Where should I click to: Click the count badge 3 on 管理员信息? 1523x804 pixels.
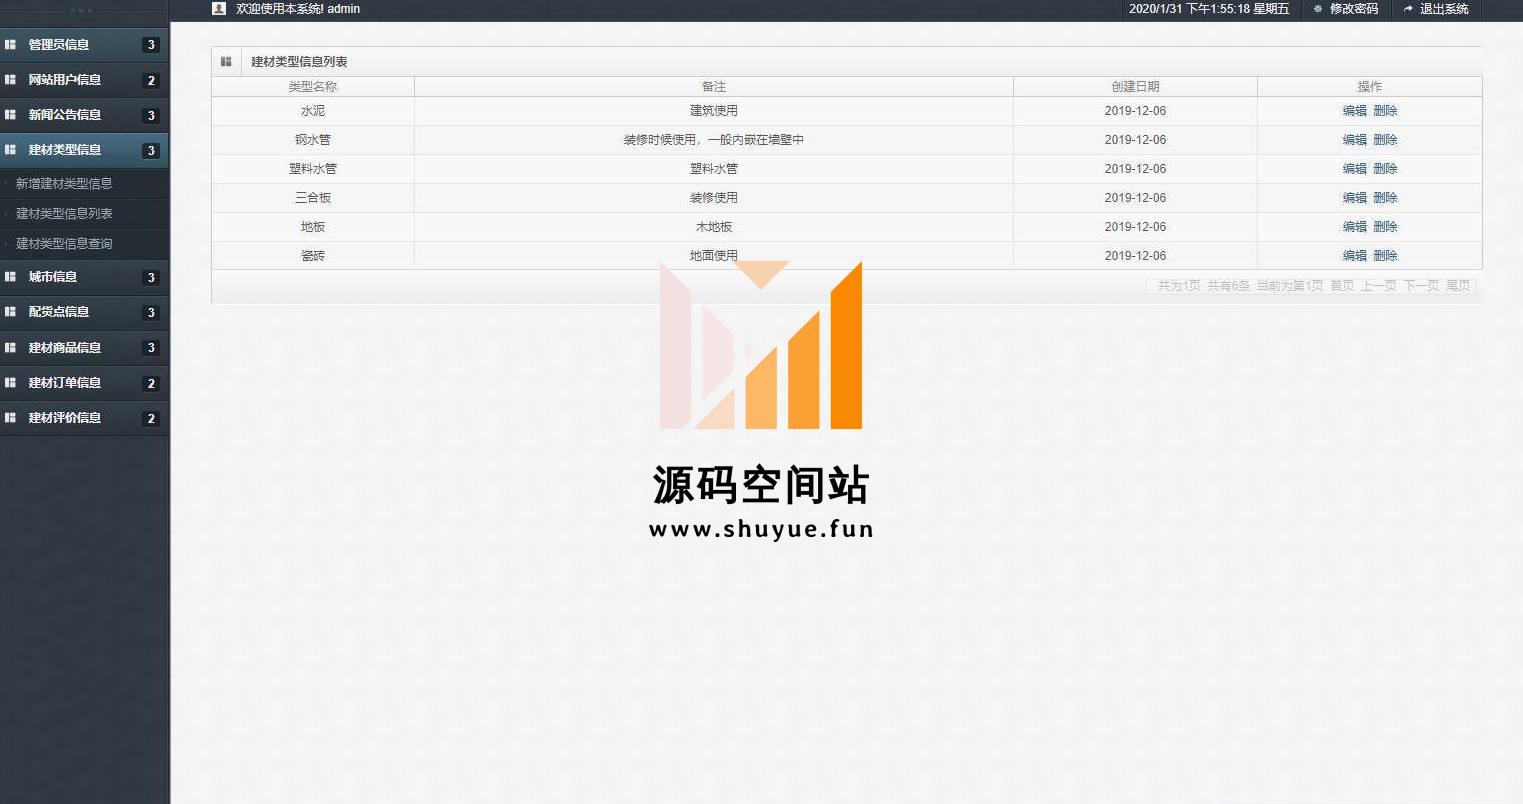tap(151, 45)
